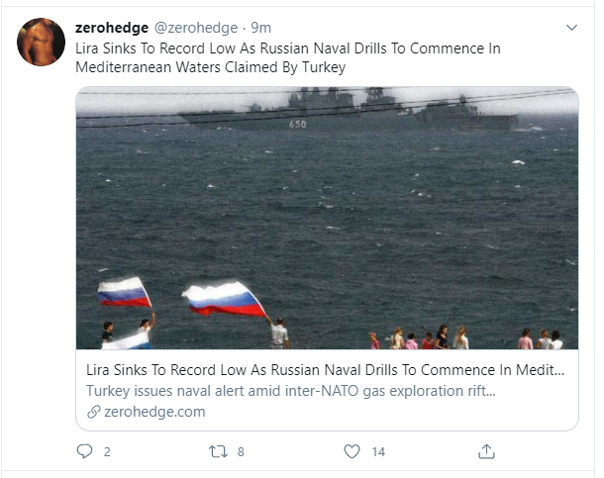Image resolution: width=604 pixels, height=478 pixels.
Task: Click the retweet count of 8
Action: (240, 452)
